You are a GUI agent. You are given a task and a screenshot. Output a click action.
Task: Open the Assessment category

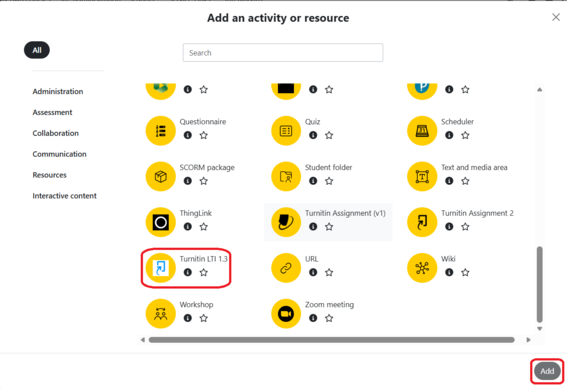point(52,112)
